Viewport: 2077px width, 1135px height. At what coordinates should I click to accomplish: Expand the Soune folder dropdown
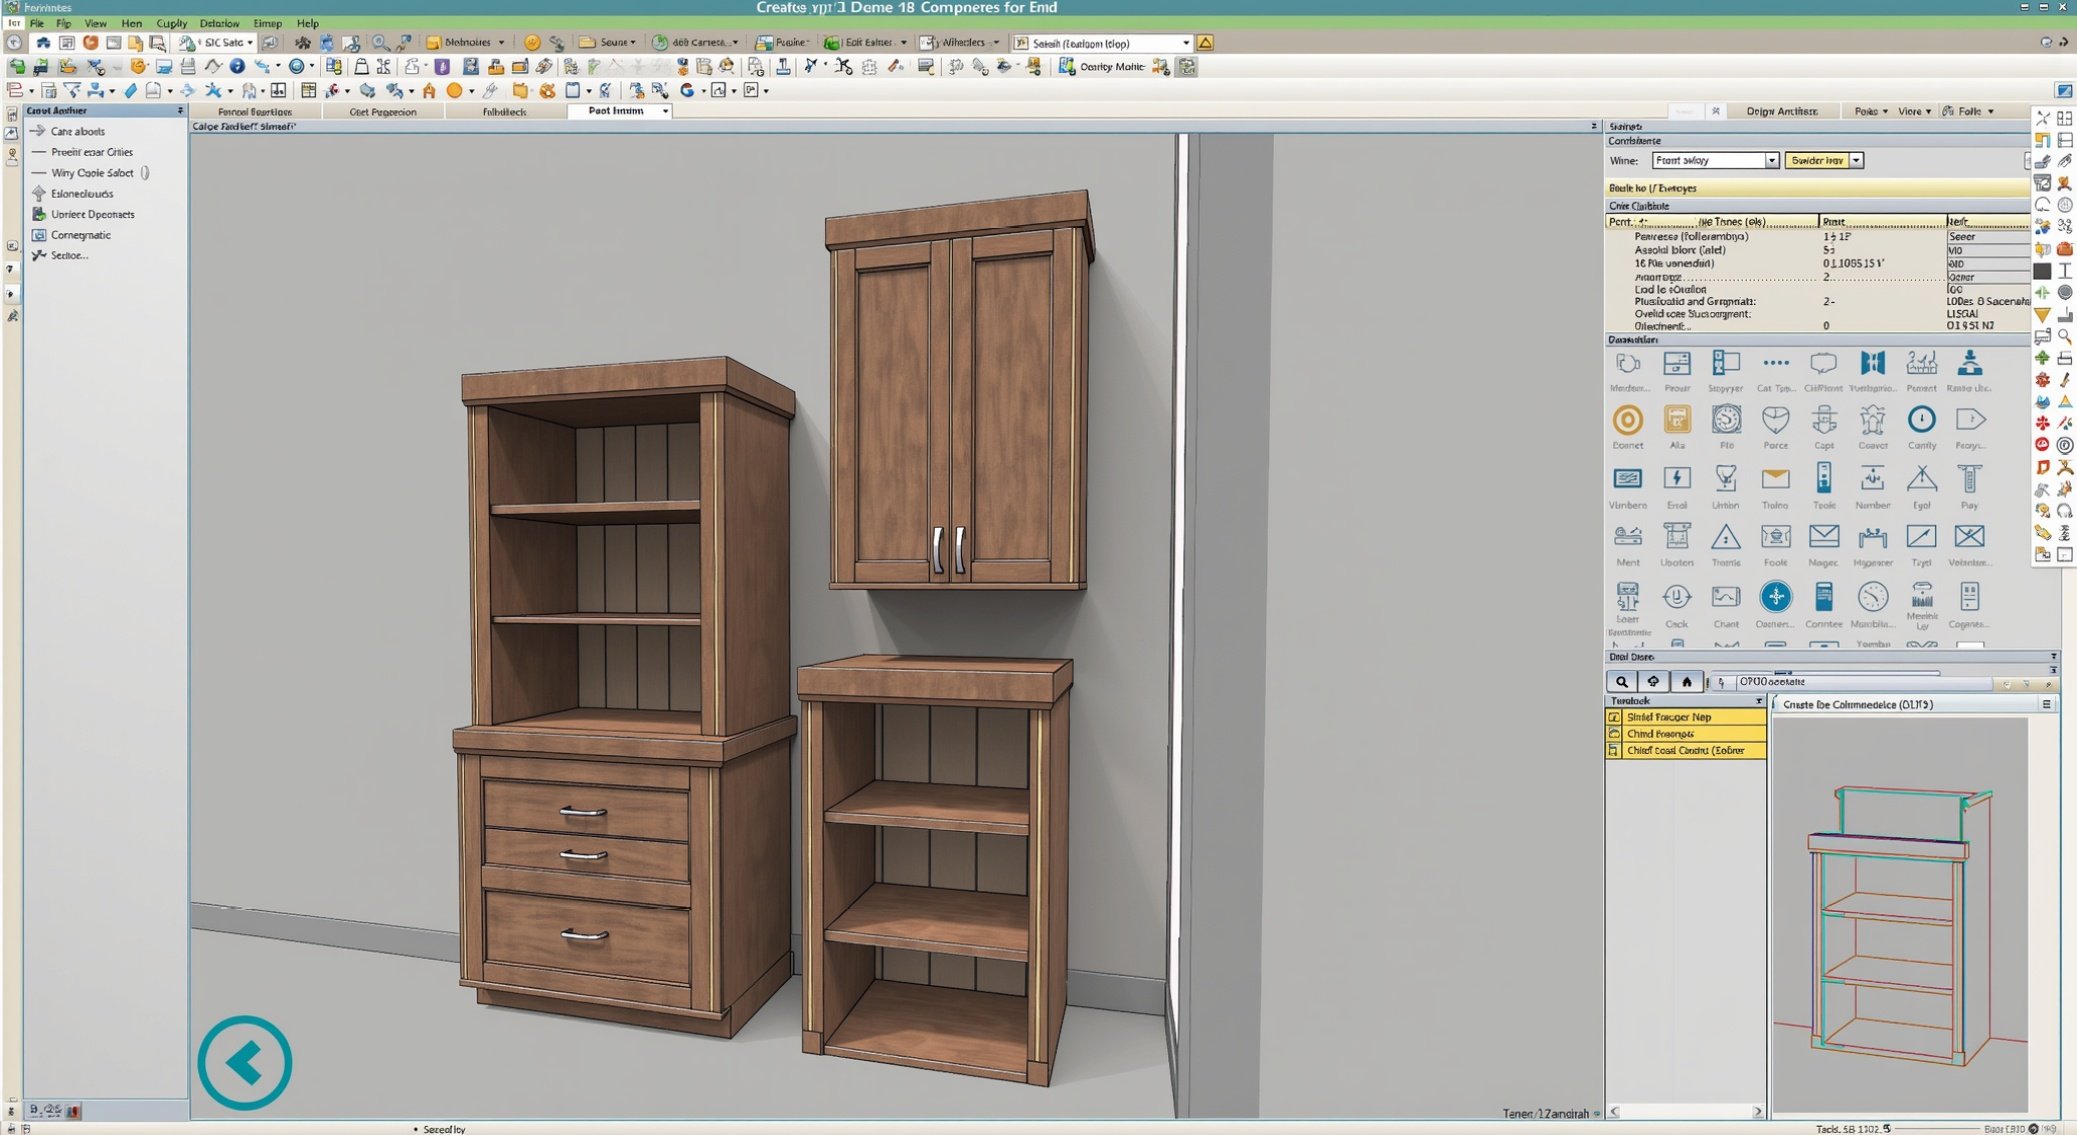607,43
